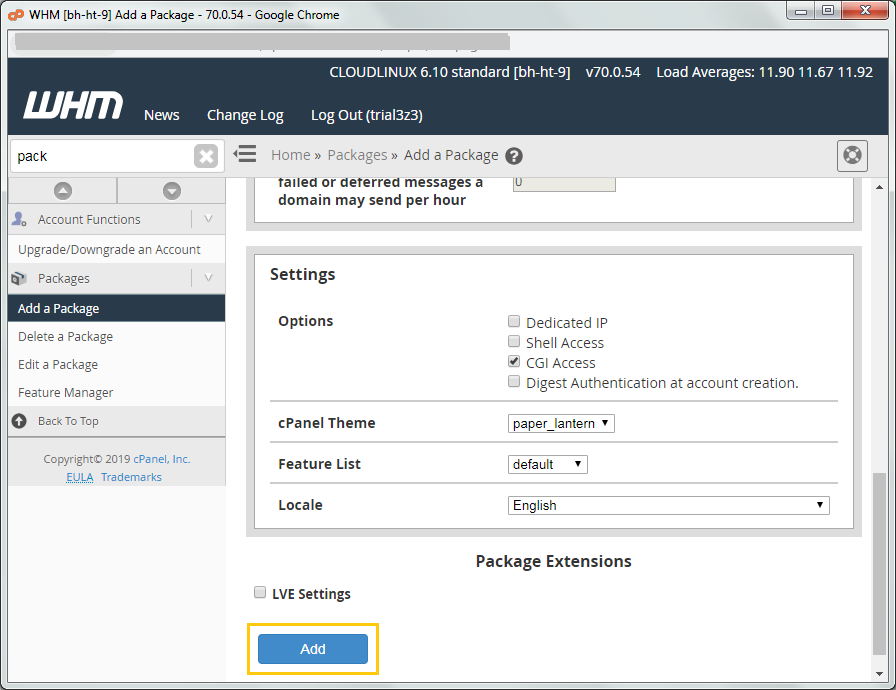Click Back To Top label
The image size is (896, 690).
click(68, 421)
